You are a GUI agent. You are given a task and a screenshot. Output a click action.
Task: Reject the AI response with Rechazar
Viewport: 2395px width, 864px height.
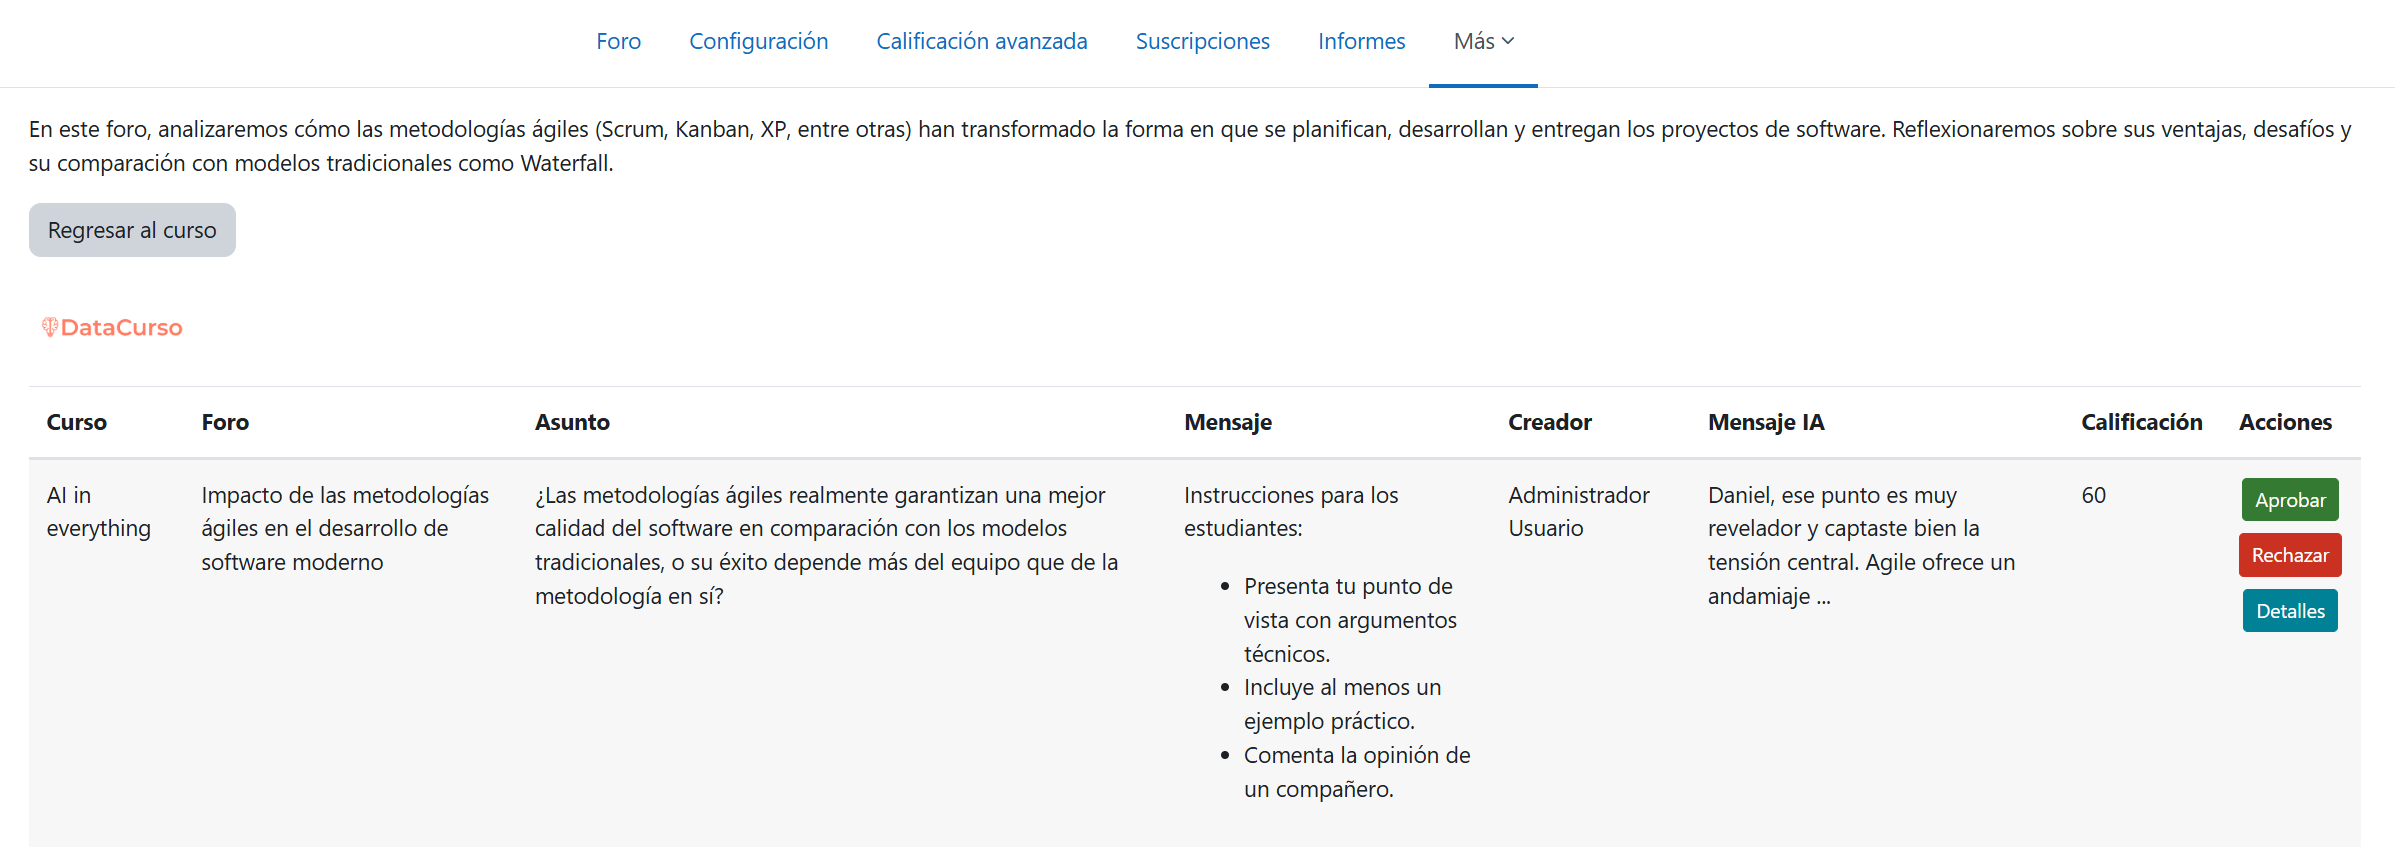2289,555
